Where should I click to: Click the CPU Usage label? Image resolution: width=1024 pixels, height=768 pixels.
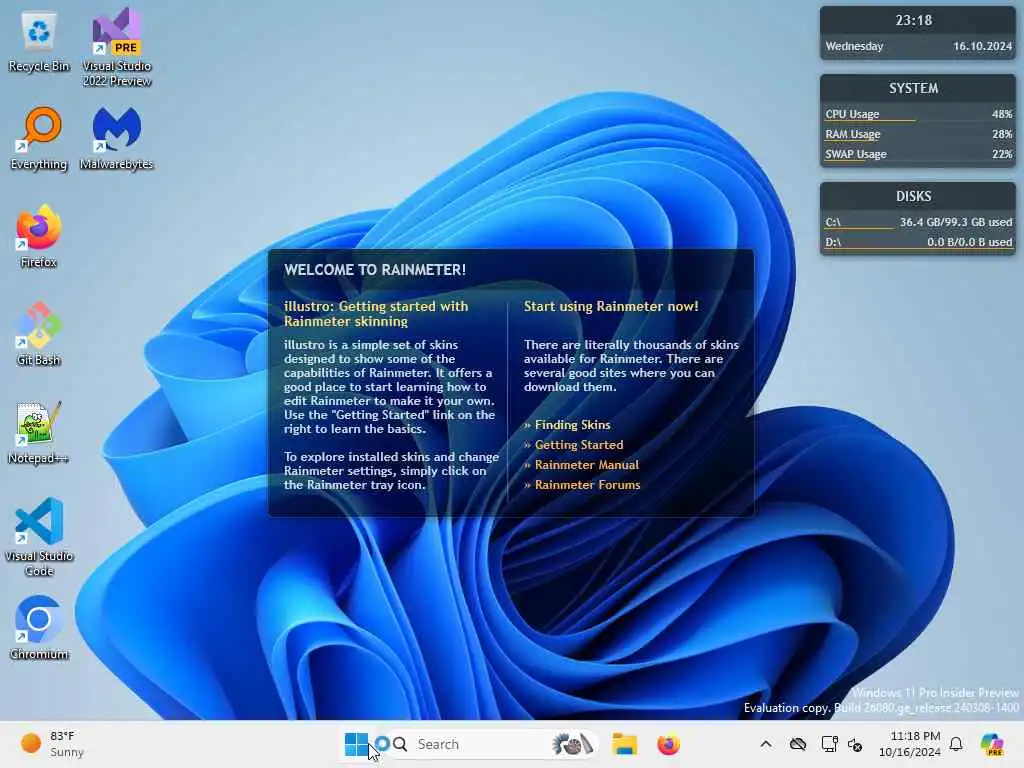click(x=852, y=114)
